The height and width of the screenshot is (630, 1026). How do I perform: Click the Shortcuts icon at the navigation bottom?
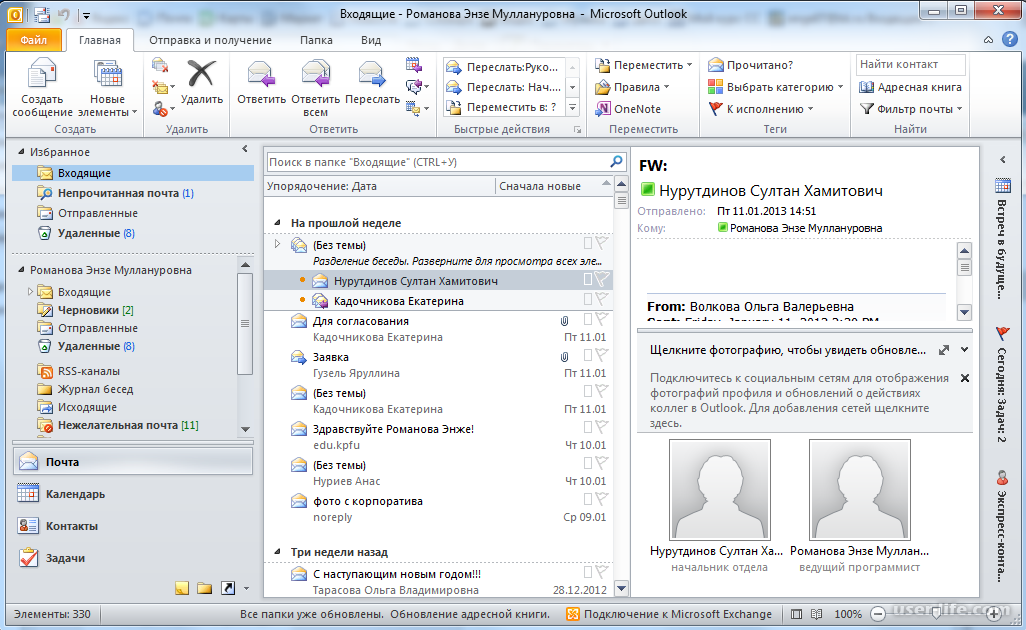228,588
